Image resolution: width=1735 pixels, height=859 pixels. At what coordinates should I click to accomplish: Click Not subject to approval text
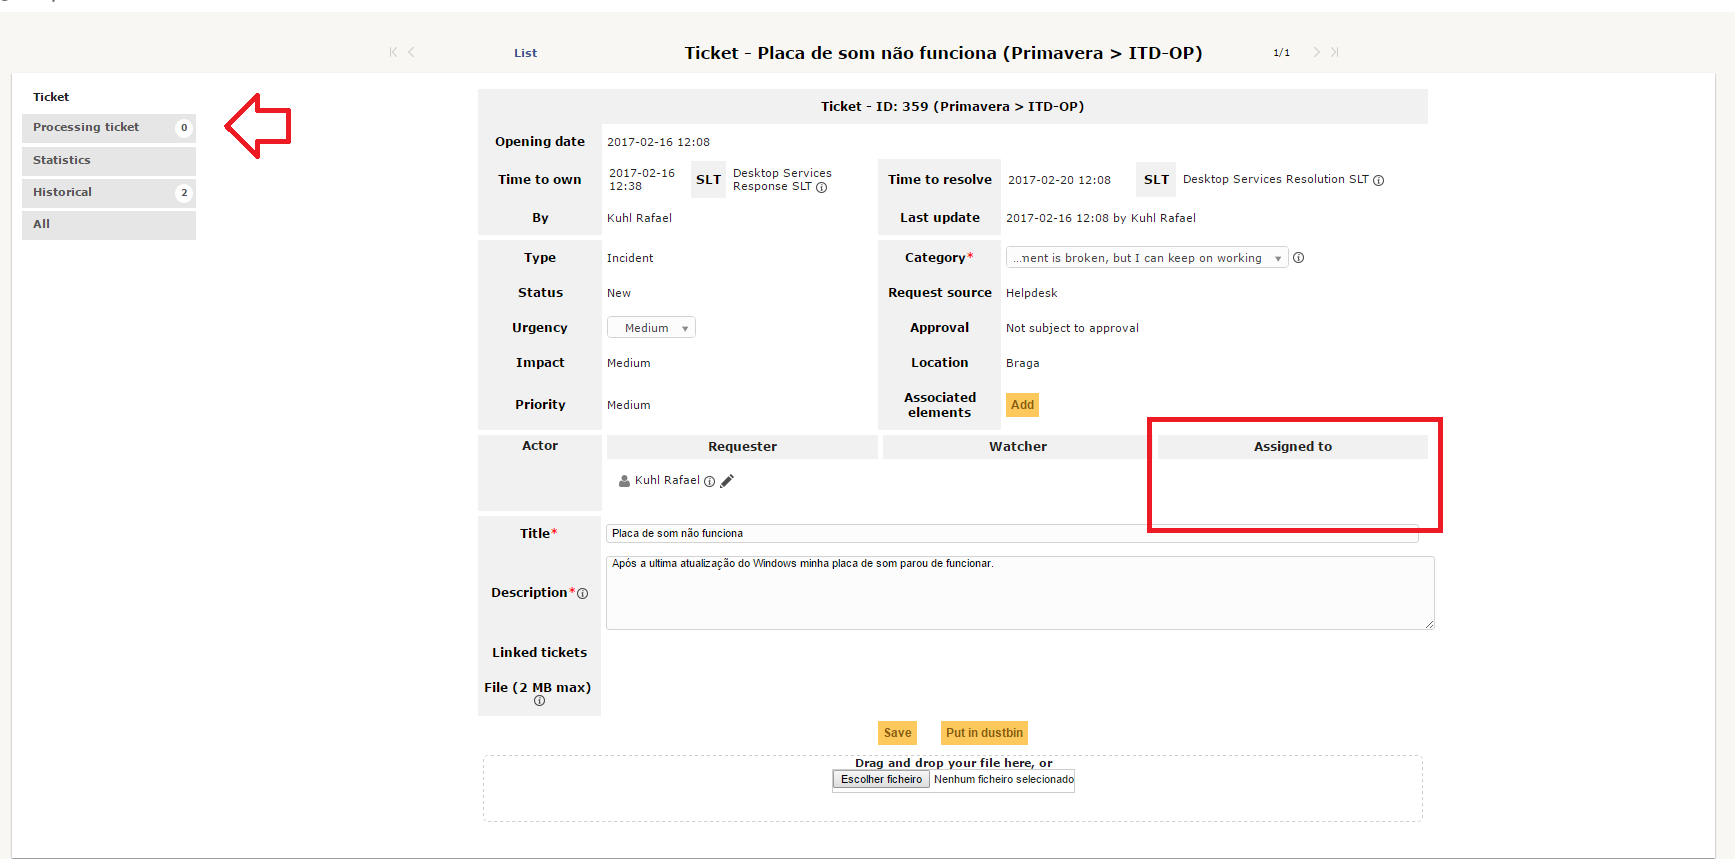[x=1072, y=328]
